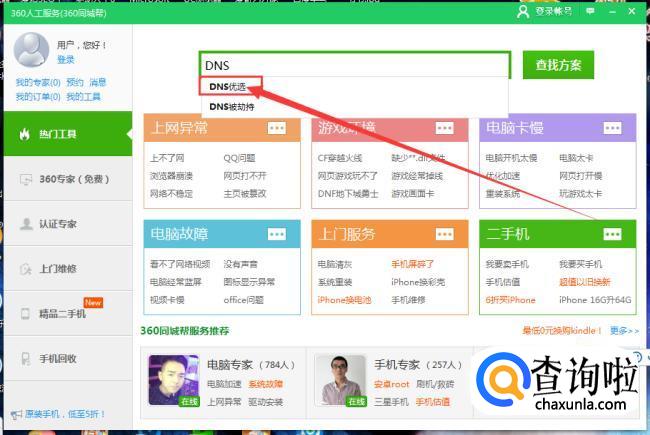Click the 登录 link under greeting

66,60
